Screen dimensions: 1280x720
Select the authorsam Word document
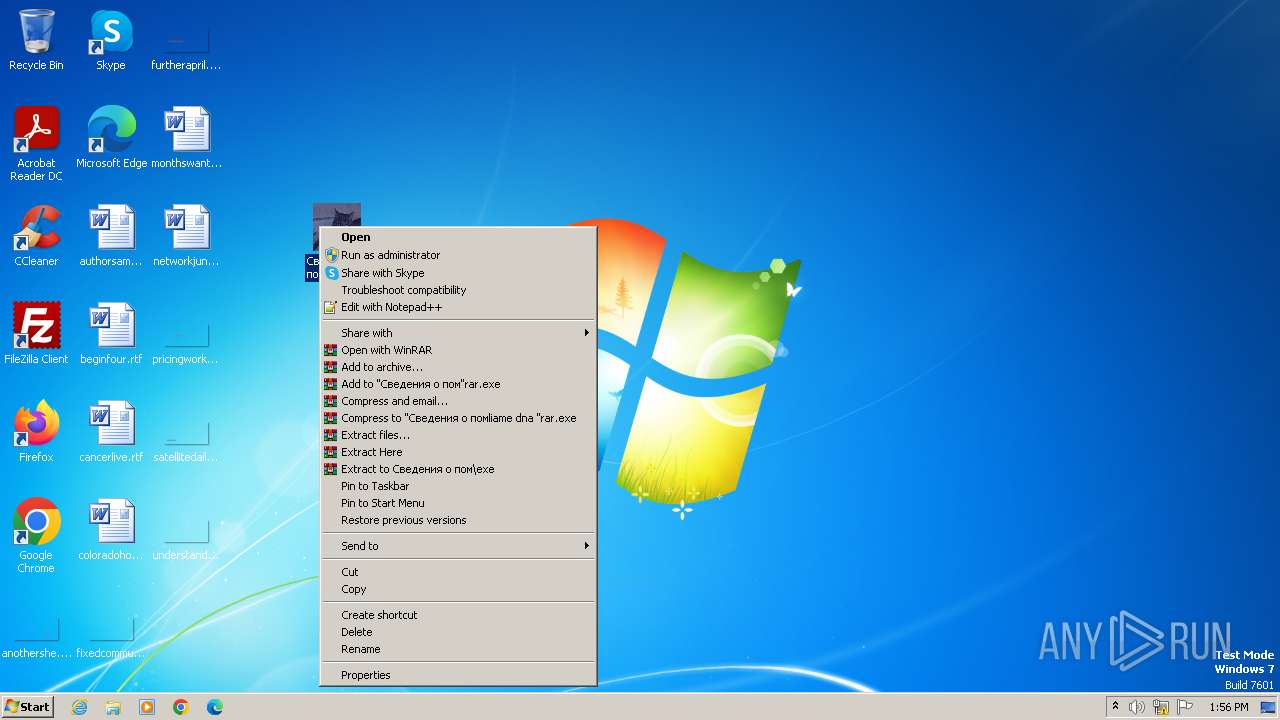[111, 236]
